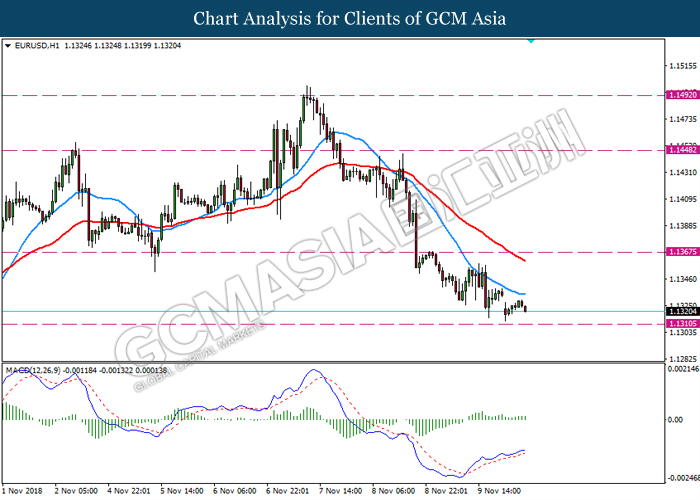
Task: Select the '8 Nov 06:00' time axis label
Action: click(394, 491)
